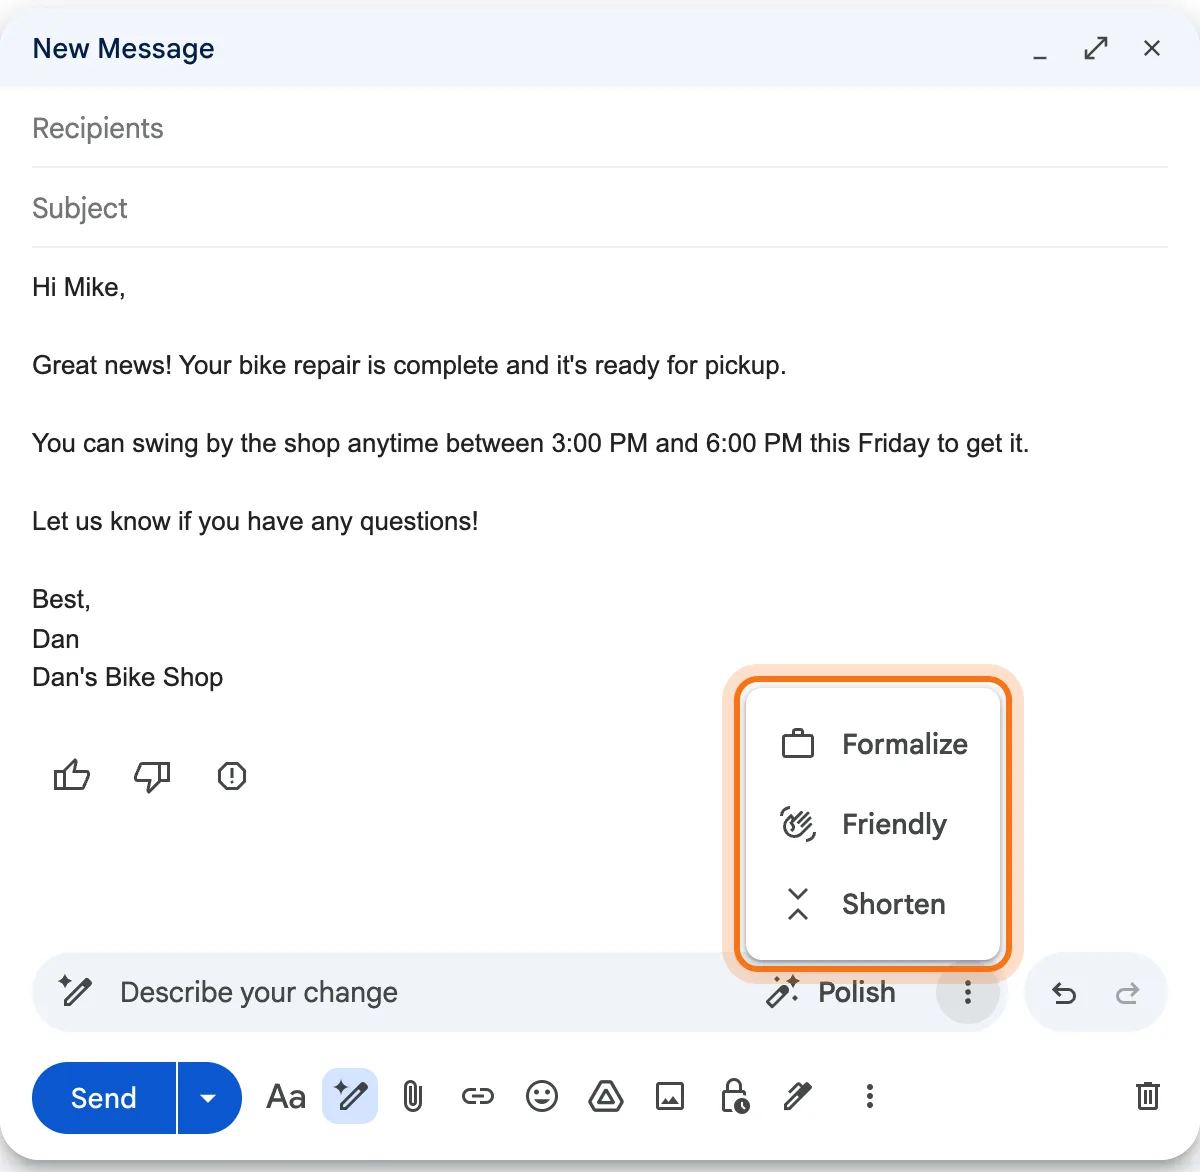Click the Recipients field
This screenshot has height=1172, width=1200.
tap(600, 128)
